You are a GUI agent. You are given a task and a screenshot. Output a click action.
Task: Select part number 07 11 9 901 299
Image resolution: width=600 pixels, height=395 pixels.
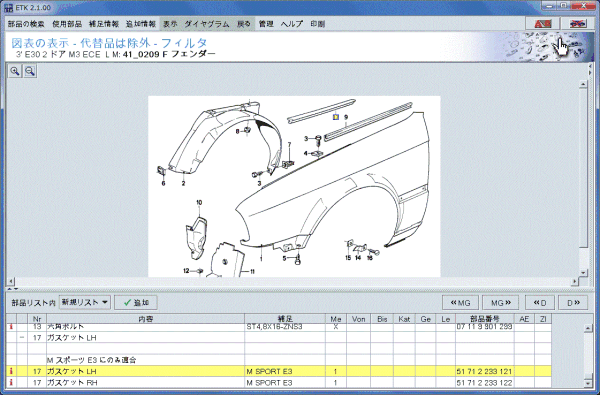(484, 327)
